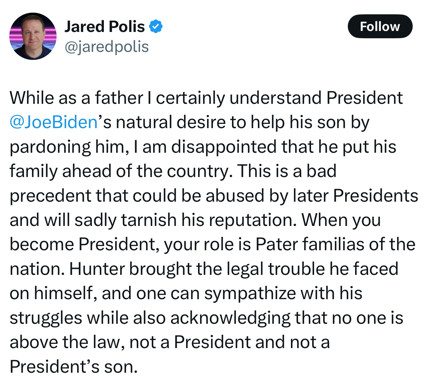The width and height of the screenshot is (430, 392).
Task: Open the @JoeBiden mention link
Action: click(54, 122)
